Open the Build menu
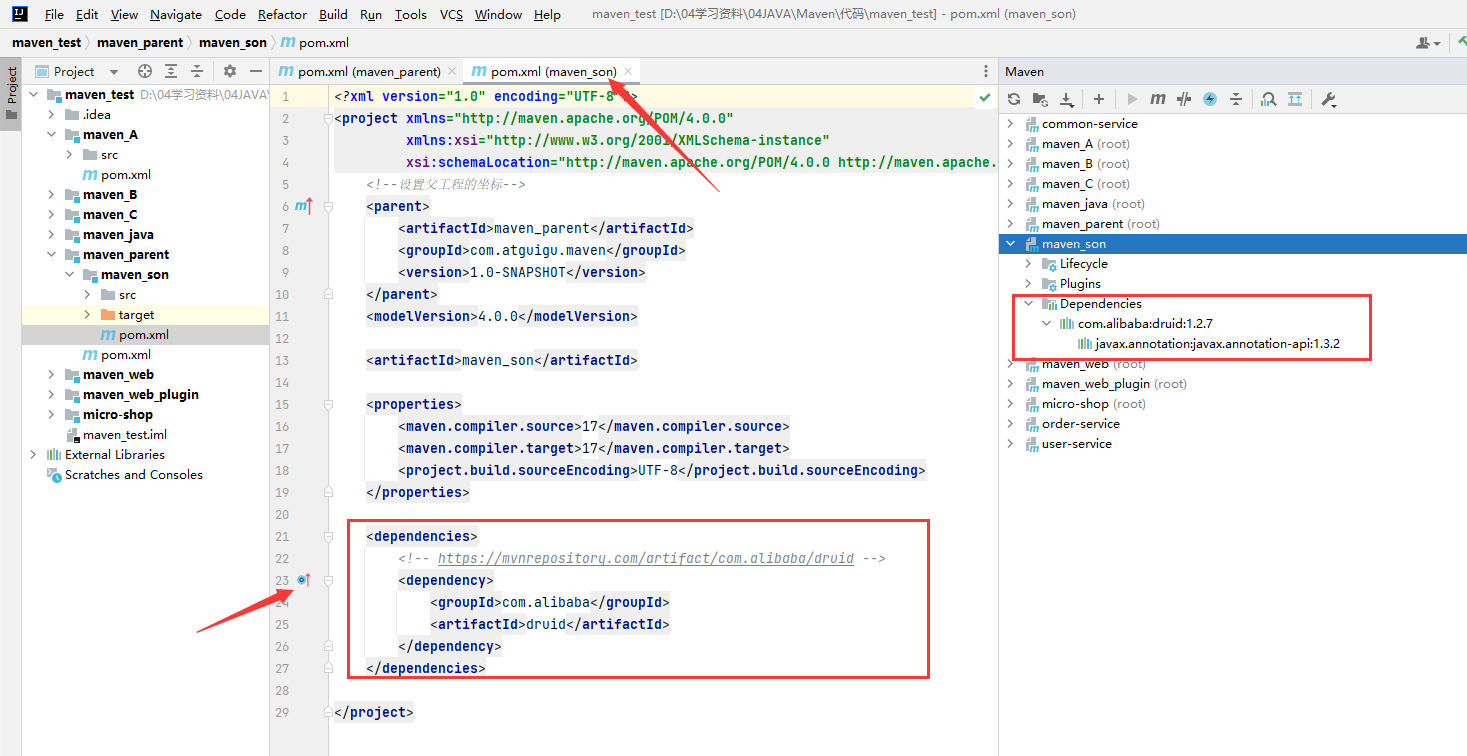This screenshot has height=756, width=1467. pos(333,14)
